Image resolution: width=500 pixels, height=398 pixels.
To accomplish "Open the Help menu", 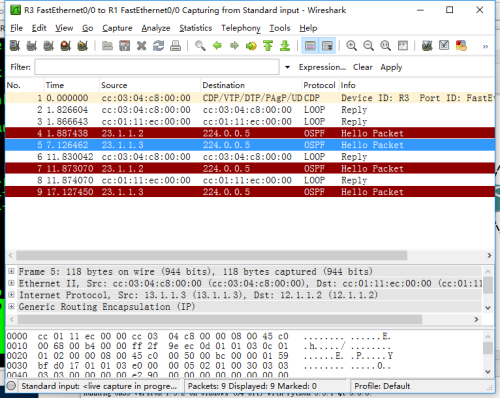I will [x=308, y=28].
